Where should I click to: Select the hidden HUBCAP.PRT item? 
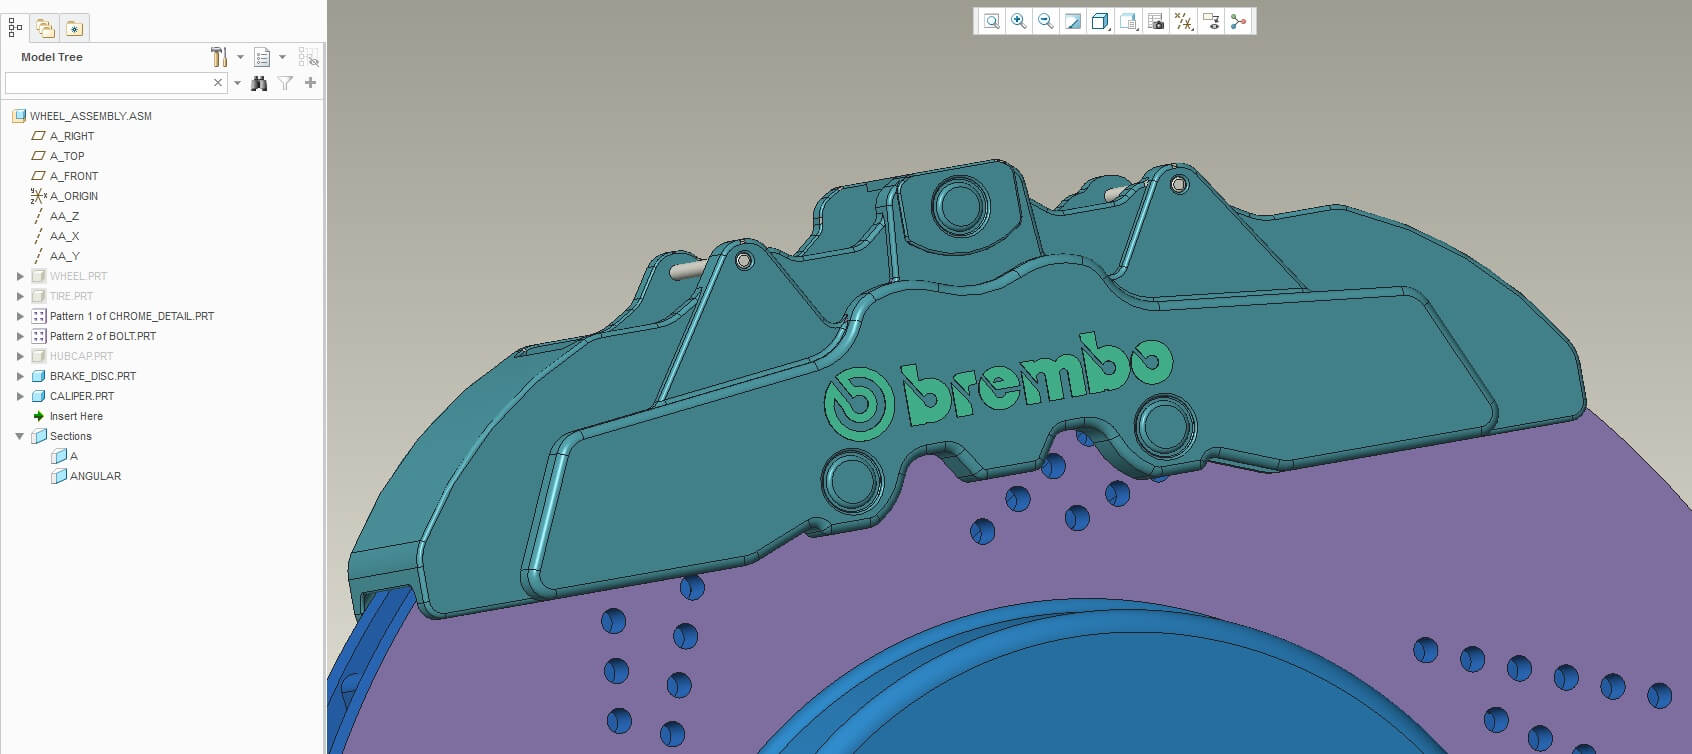pyautogui.click(x=81, y=356)
